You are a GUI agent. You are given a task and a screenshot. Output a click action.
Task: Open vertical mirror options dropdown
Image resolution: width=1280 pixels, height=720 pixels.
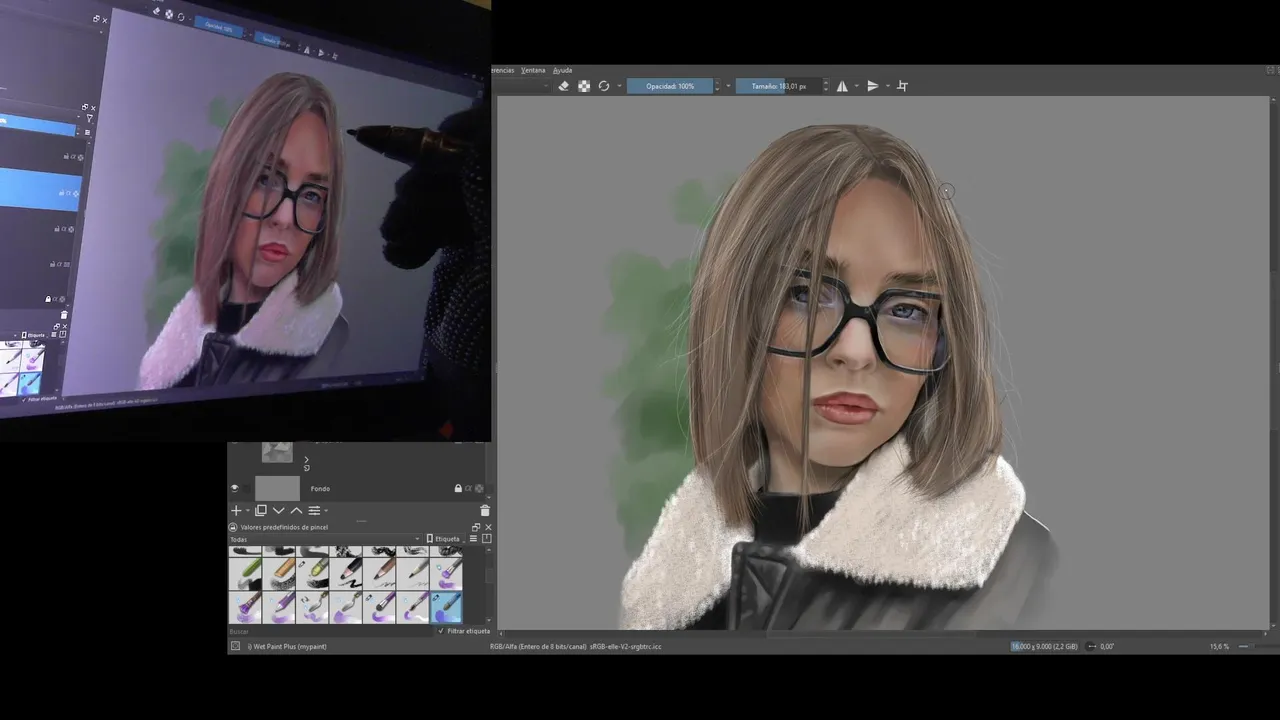click(x=888, y=86)
